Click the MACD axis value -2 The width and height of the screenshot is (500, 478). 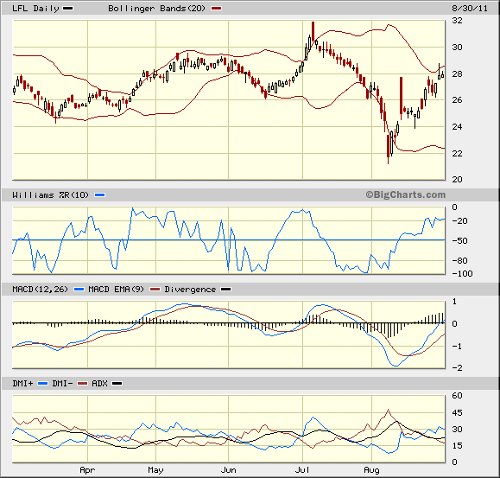(457, 368)
